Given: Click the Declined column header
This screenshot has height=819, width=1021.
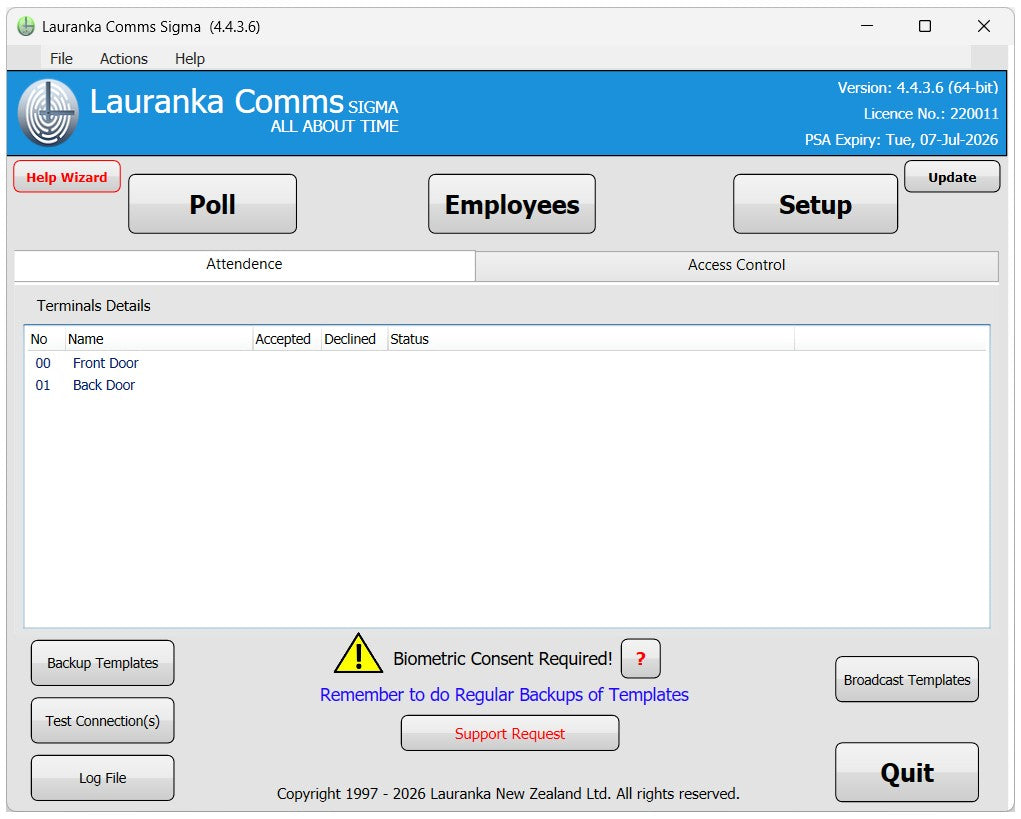Looking at the screenshot, I should (354, 339).
